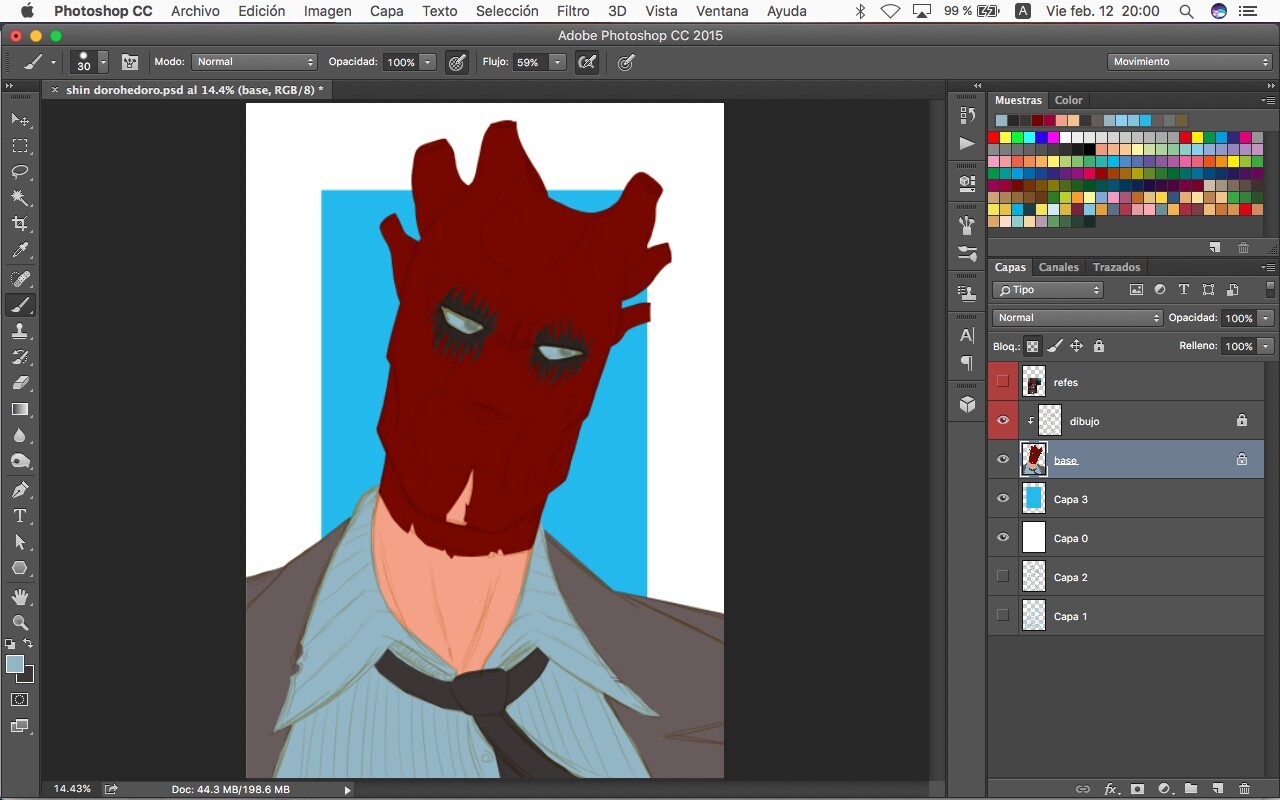Screen dimensions: 1280x800
Task: Open the Ventana menu
Action: tap(722, 11)
